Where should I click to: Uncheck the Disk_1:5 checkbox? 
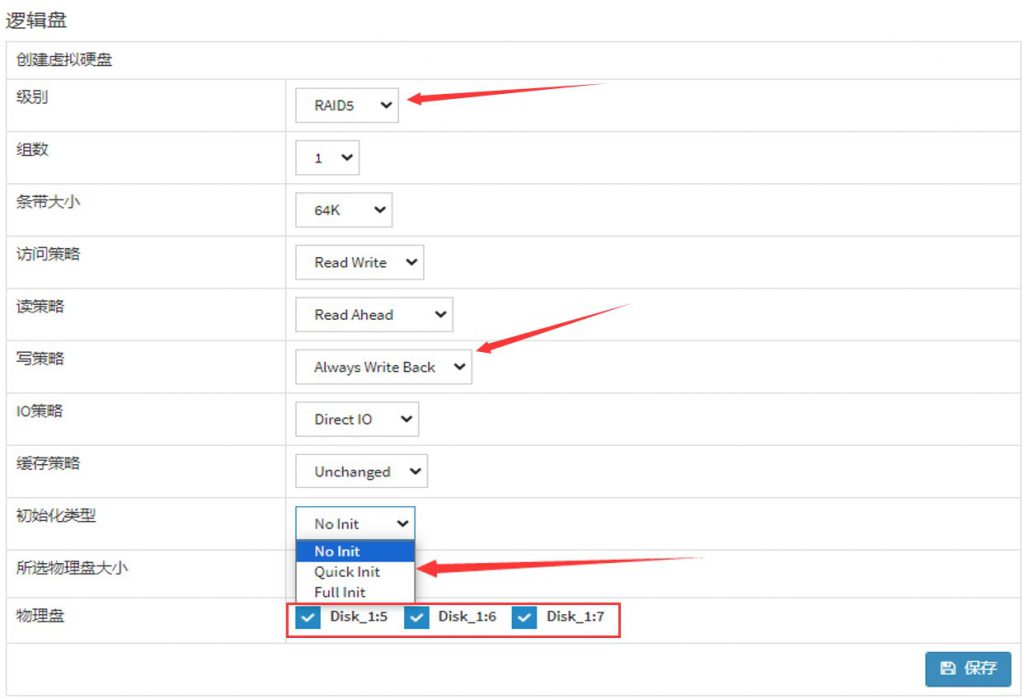[308, 618]
